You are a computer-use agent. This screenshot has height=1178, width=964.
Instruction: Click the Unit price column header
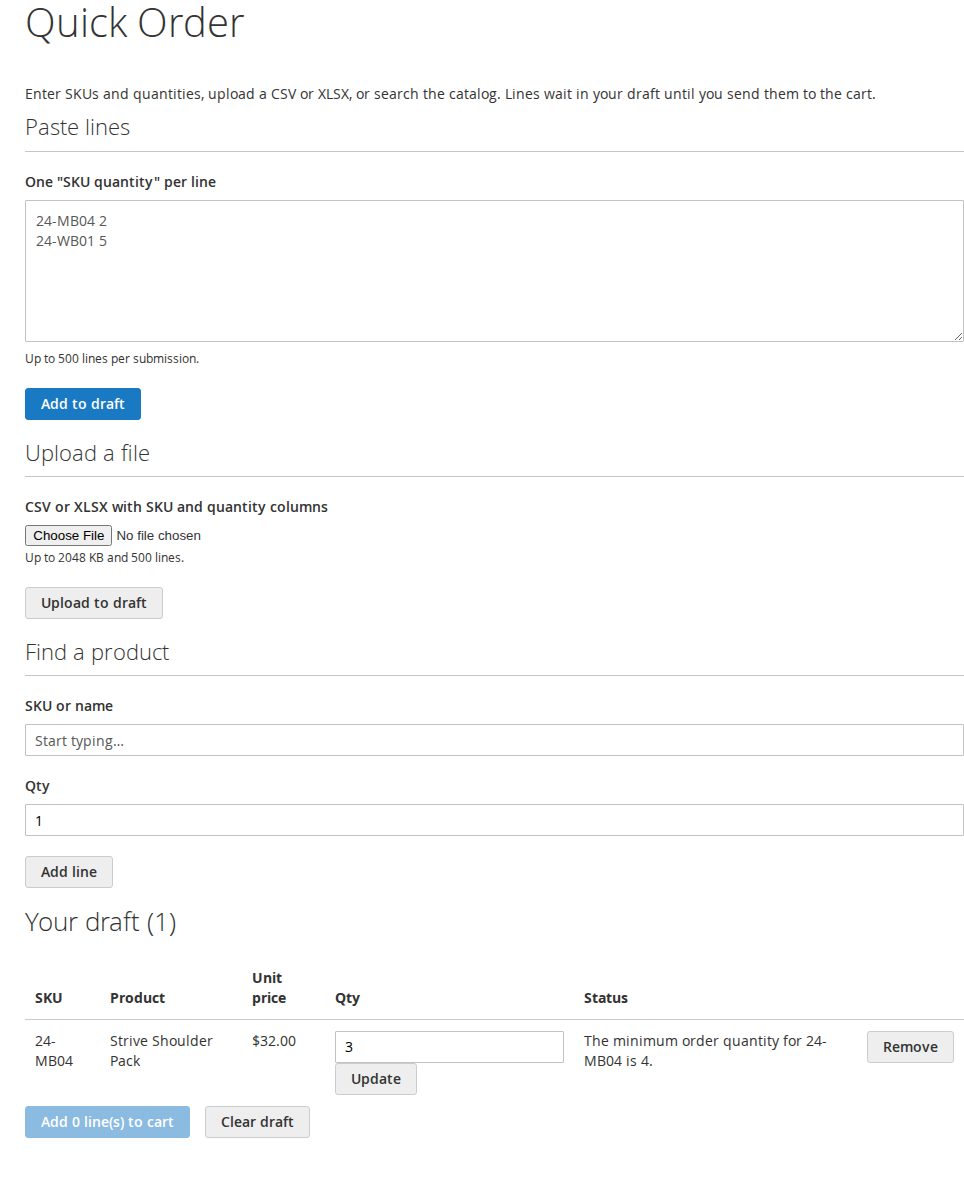pyautogui.click(x=269, y=987)
